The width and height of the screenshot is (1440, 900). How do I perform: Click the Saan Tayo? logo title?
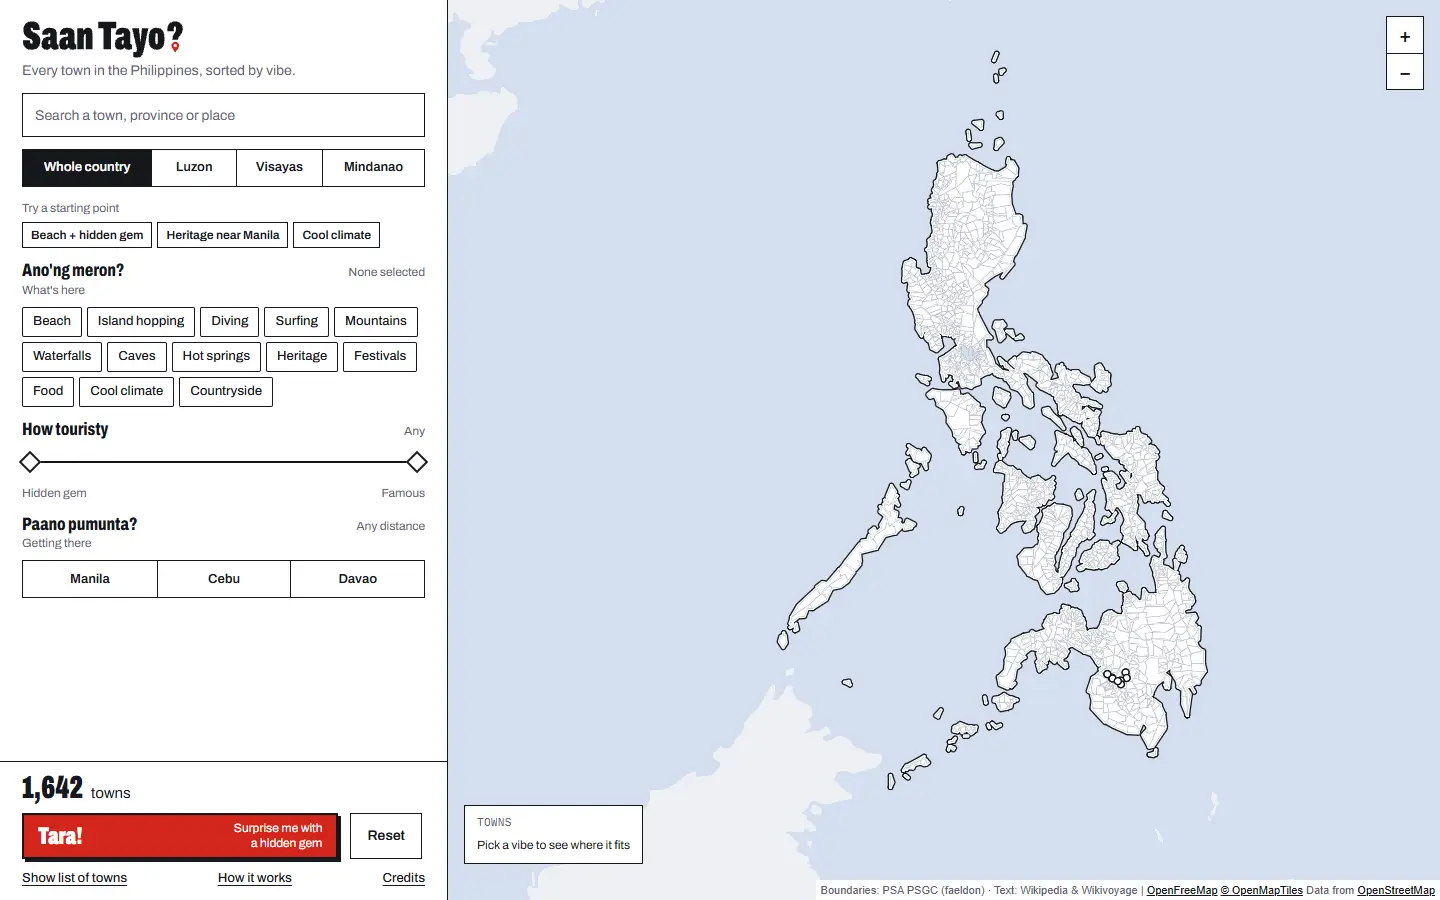[102, 38]
